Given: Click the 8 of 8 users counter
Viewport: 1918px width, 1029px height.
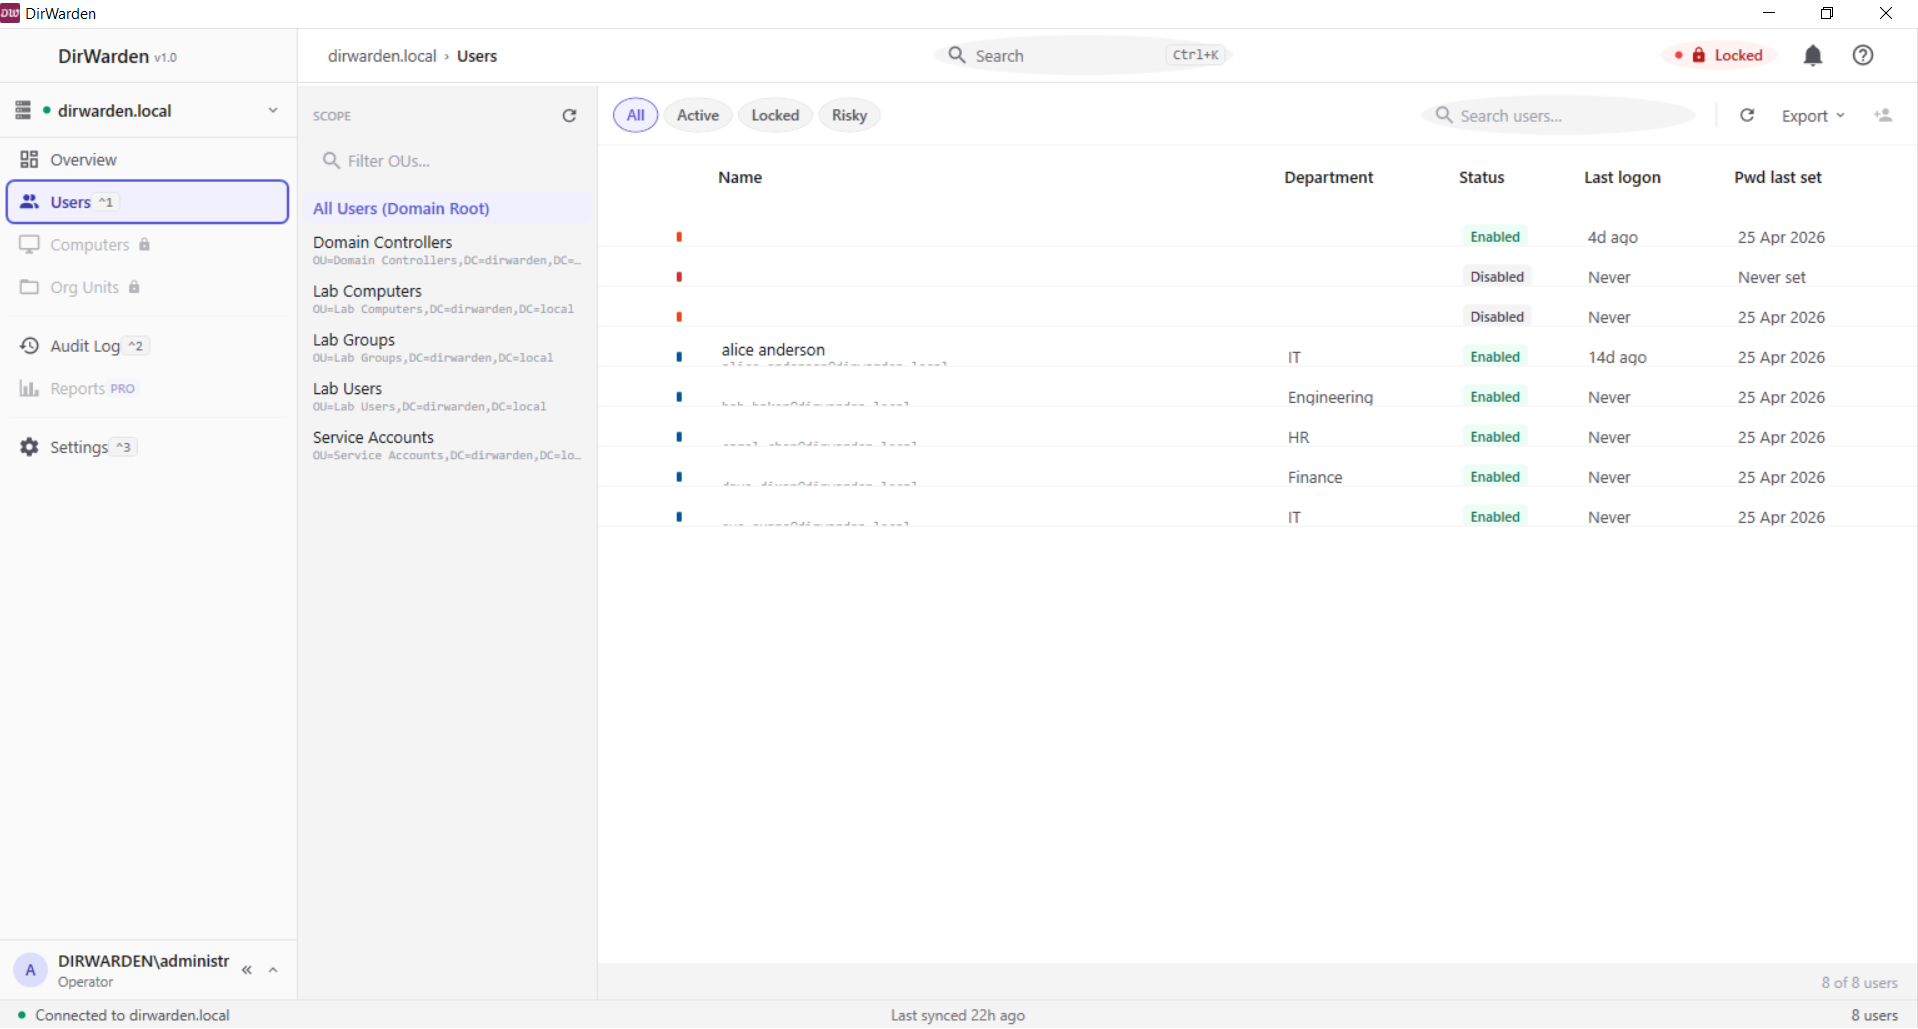Looking at the screenshot, I should [1859, 983].
